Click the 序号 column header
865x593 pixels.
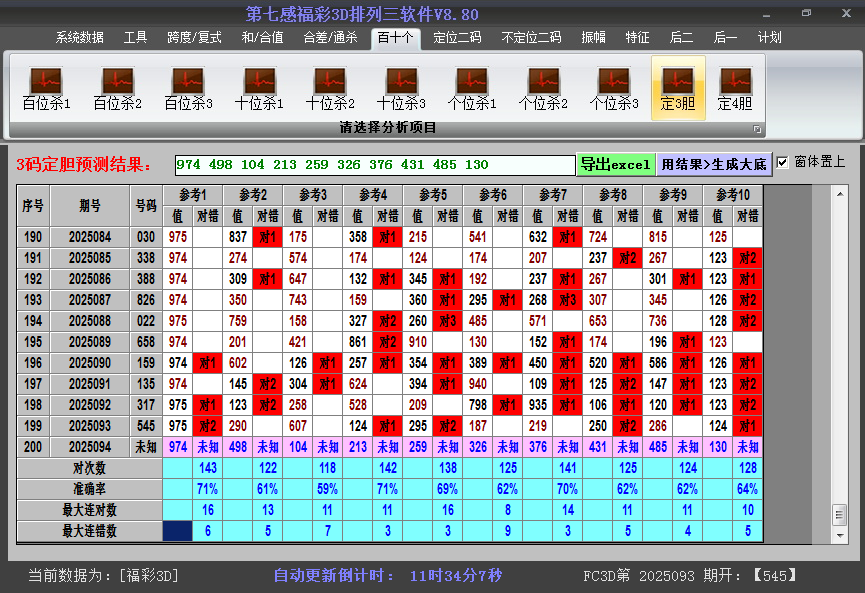33,206
